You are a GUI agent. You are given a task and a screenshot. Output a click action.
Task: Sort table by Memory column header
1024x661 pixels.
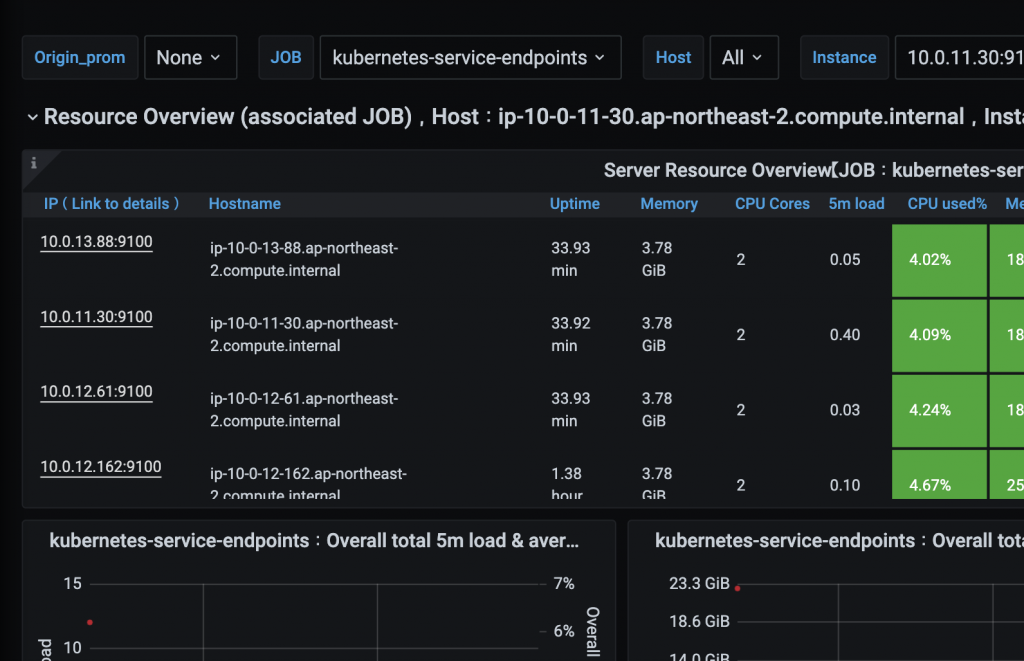(x=668, y=204)
